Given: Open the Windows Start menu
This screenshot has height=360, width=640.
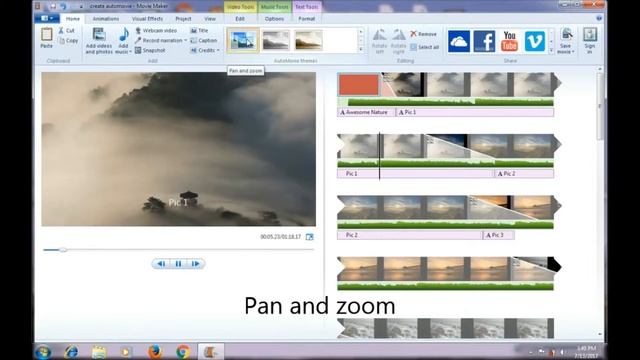Looking at the screenshot, I should click(x=43, y=351).
